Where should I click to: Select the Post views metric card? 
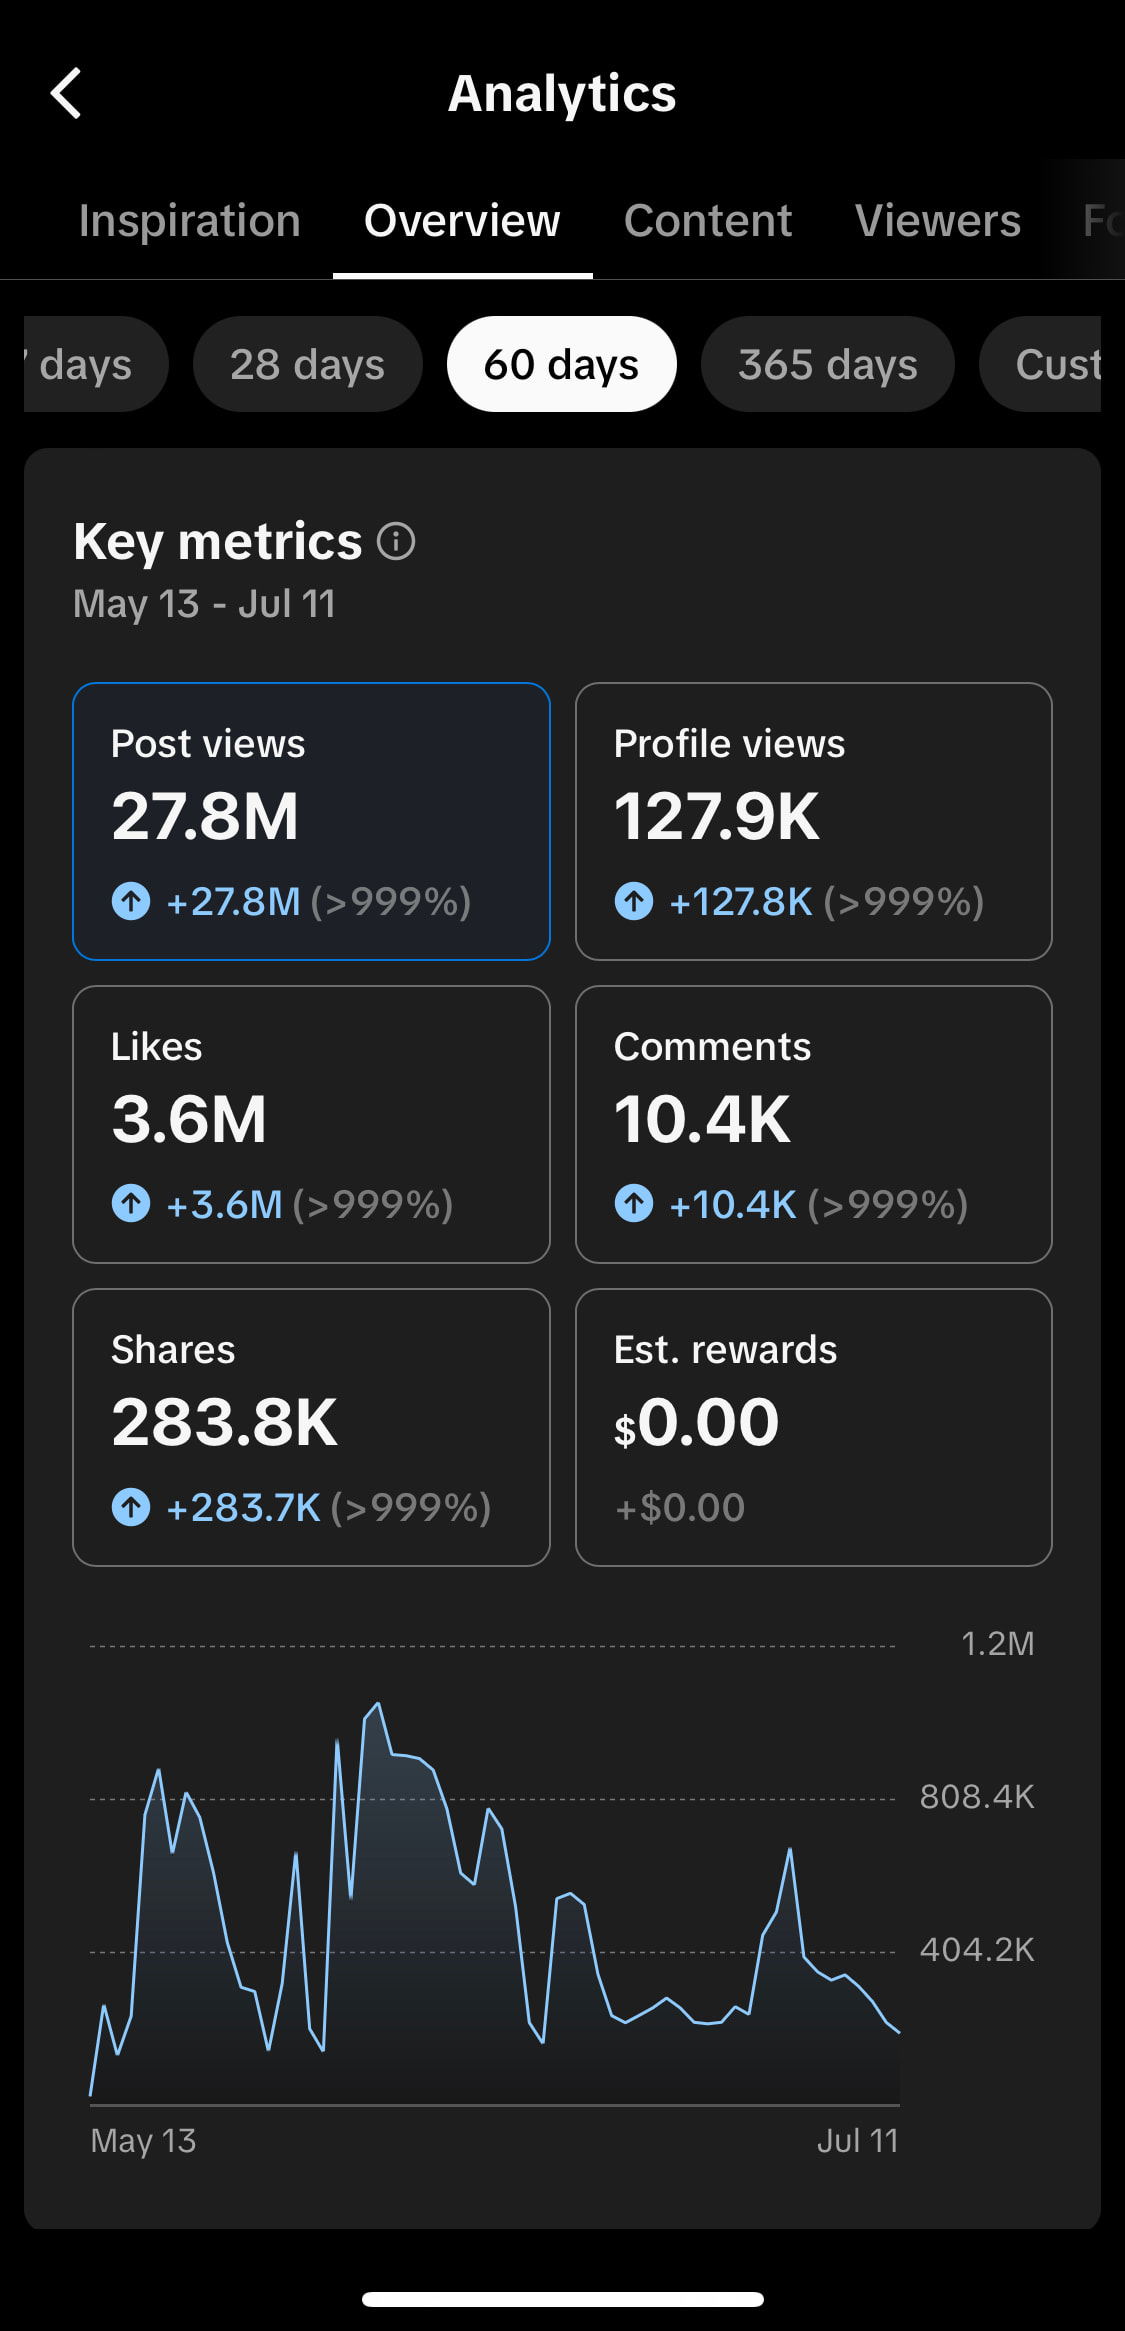[311, 821]
